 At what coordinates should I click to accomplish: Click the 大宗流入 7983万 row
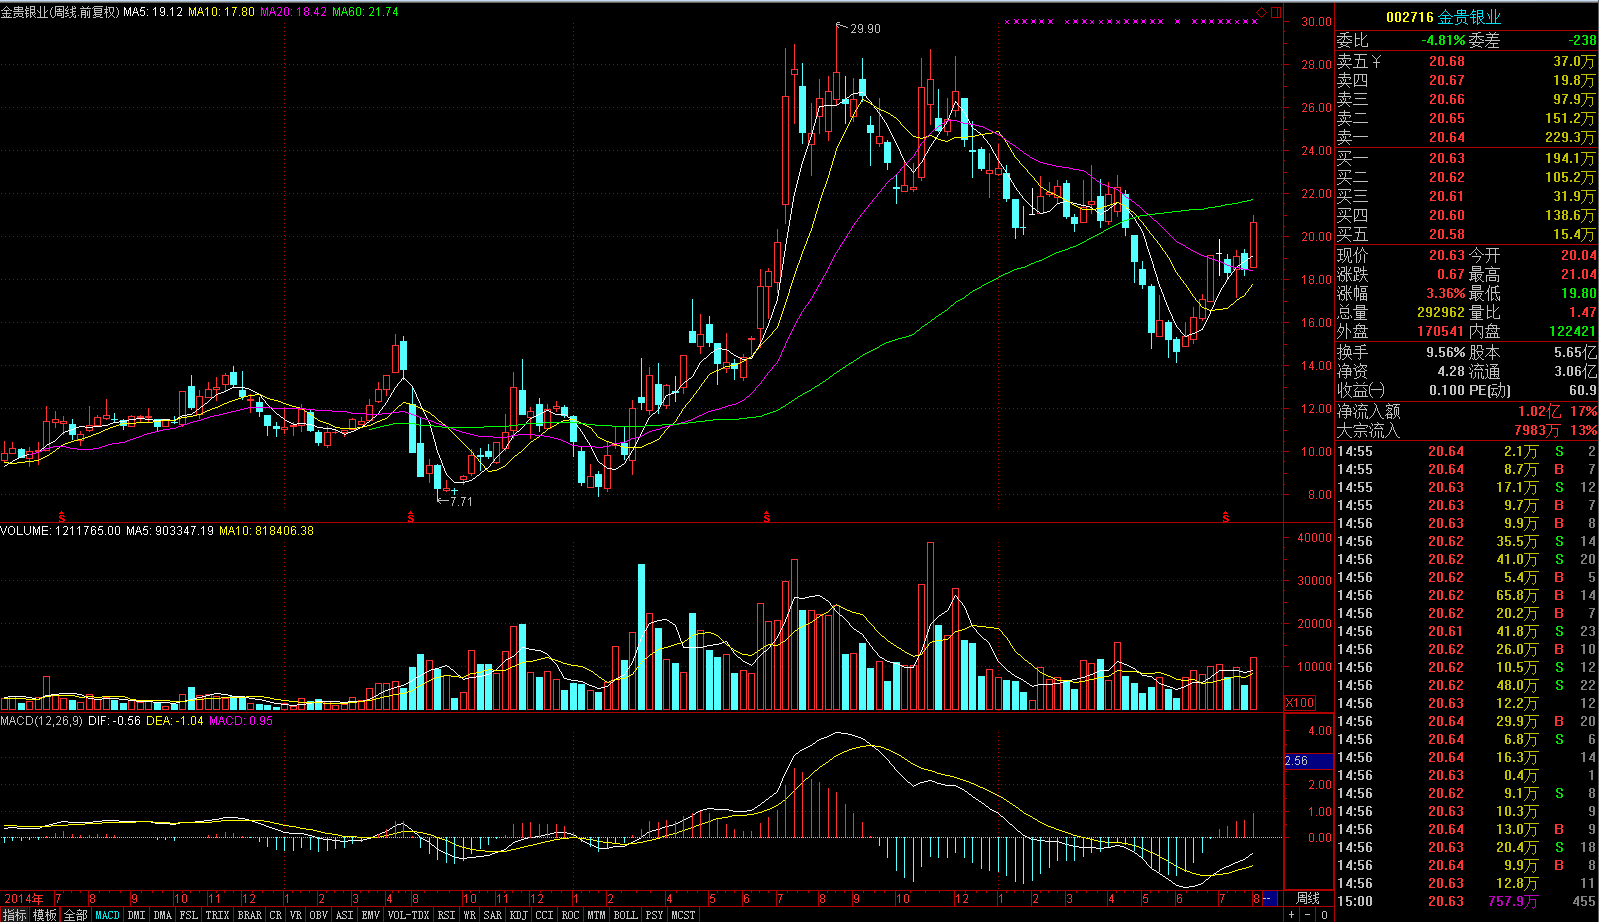pyautogui.click(x=1466, y=431)
